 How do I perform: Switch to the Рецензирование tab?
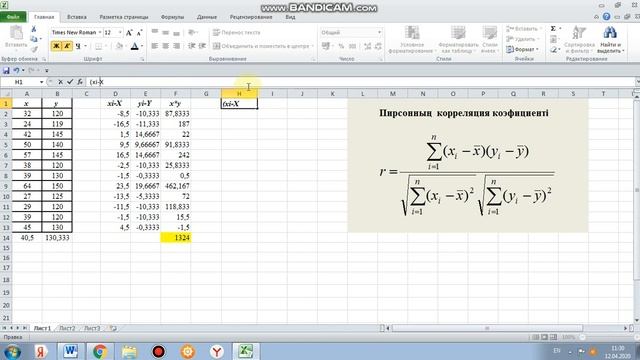point(251,17)
